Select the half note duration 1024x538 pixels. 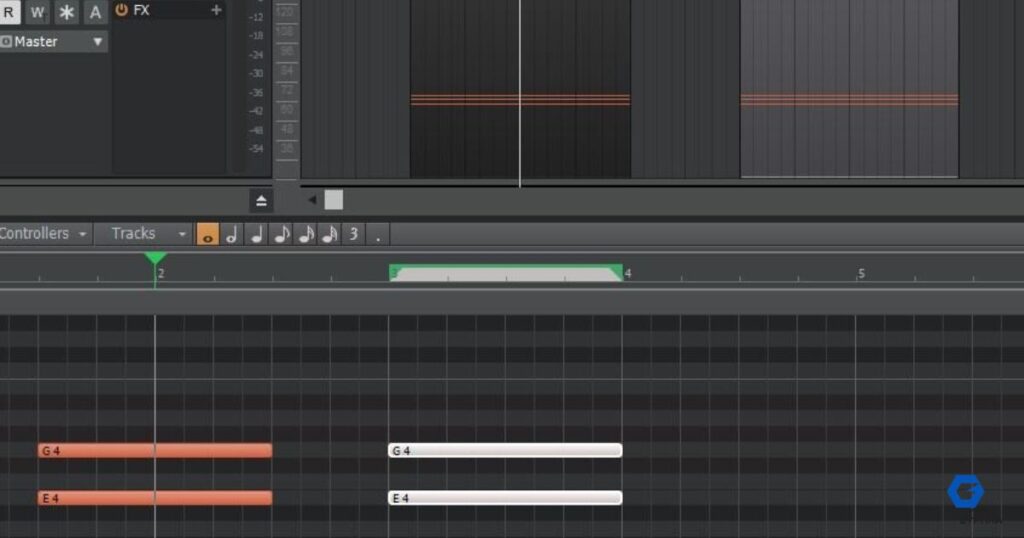click(232, 234)
